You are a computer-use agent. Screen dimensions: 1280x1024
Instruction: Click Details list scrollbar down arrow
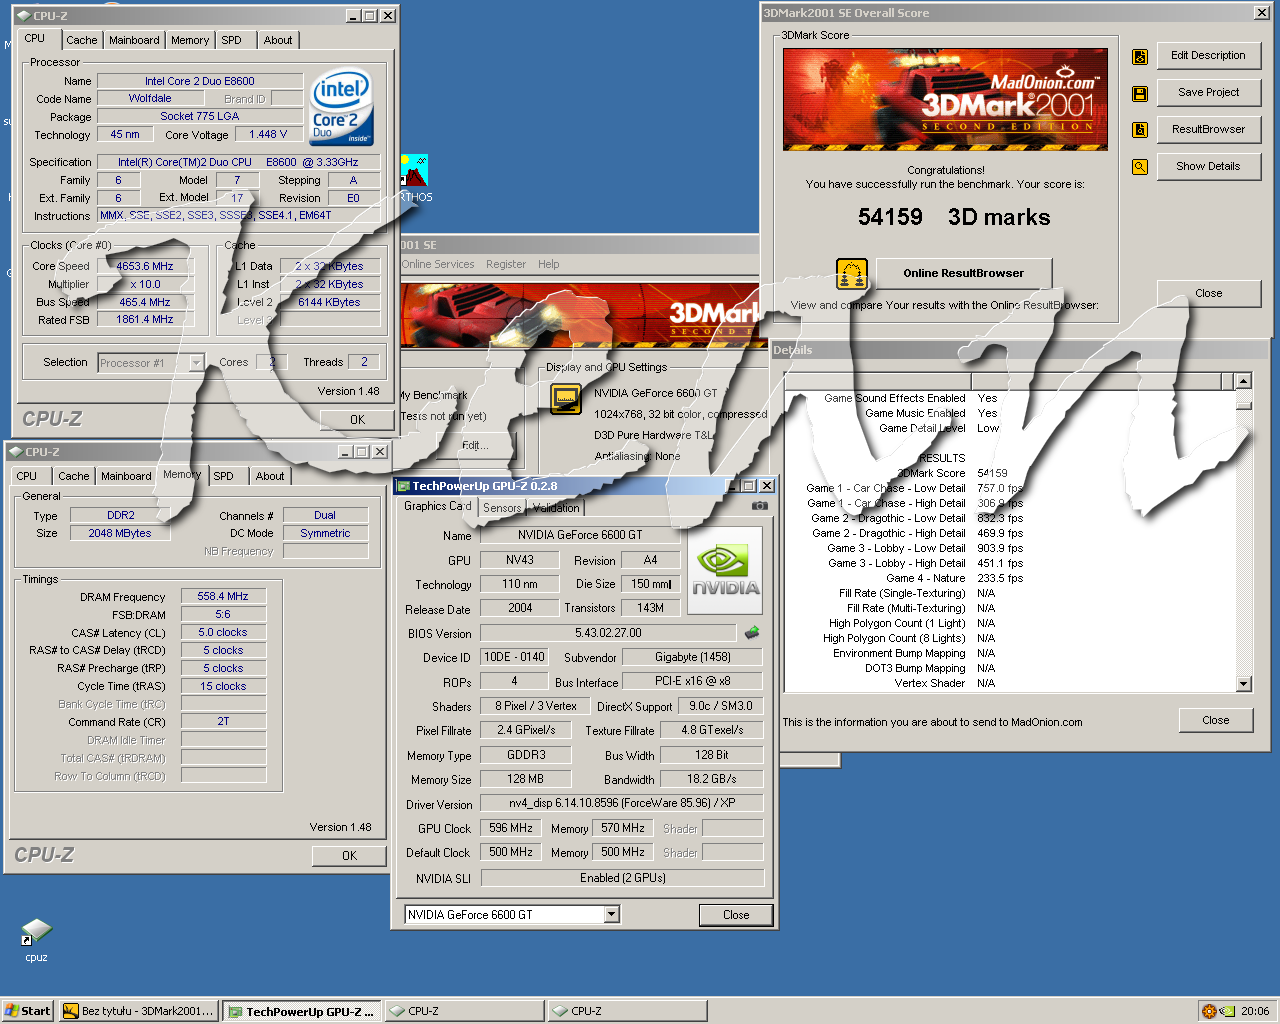[x=1243, y=684]
